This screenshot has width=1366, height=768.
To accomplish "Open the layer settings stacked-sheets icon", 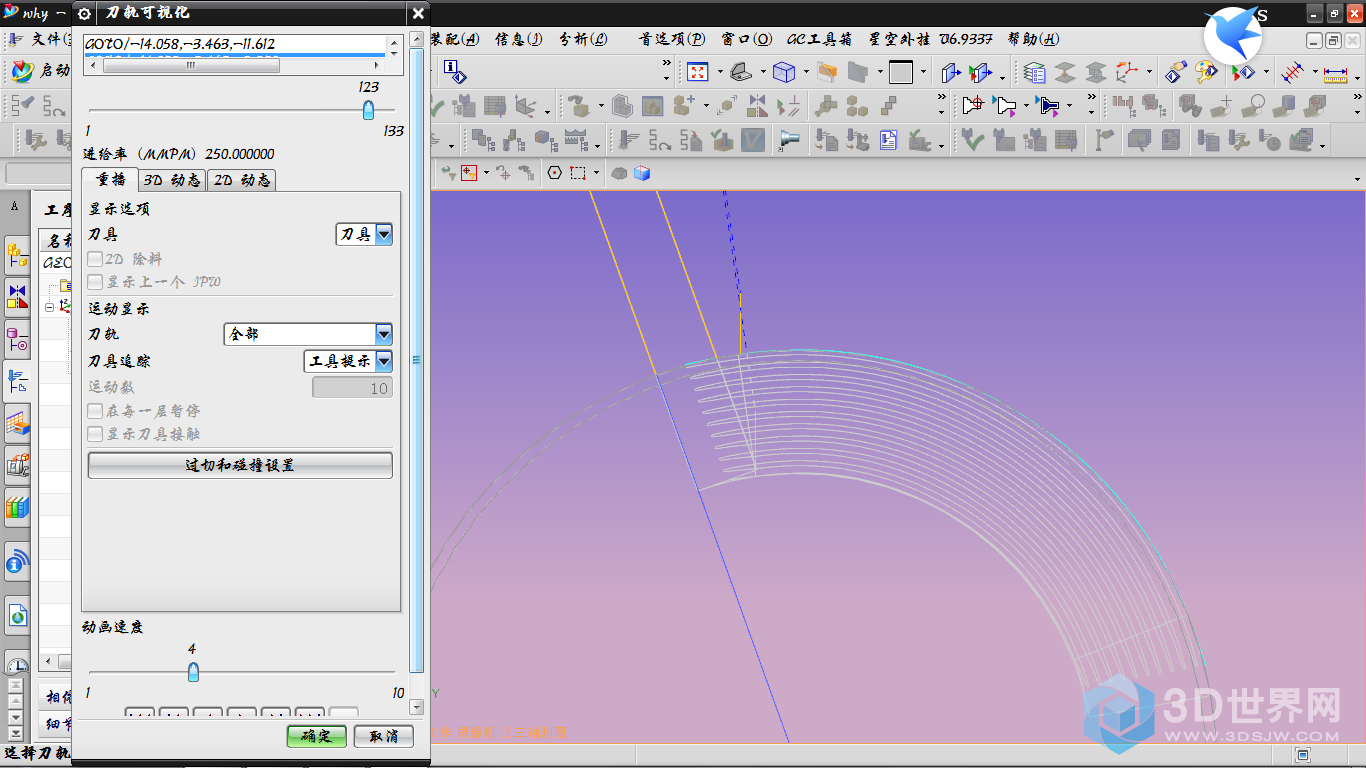I will pos(1035,72).
